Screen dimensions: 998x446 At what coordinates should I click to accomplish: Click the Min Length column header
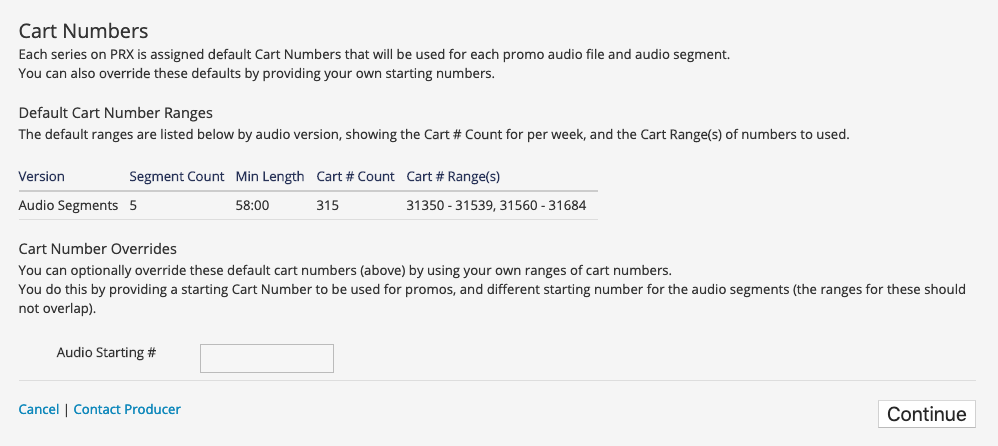[270, 177]
